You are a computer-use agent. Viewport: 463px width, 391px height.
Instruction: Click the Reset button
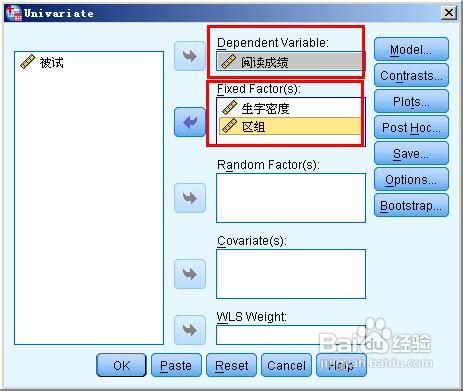click(231, 365)
